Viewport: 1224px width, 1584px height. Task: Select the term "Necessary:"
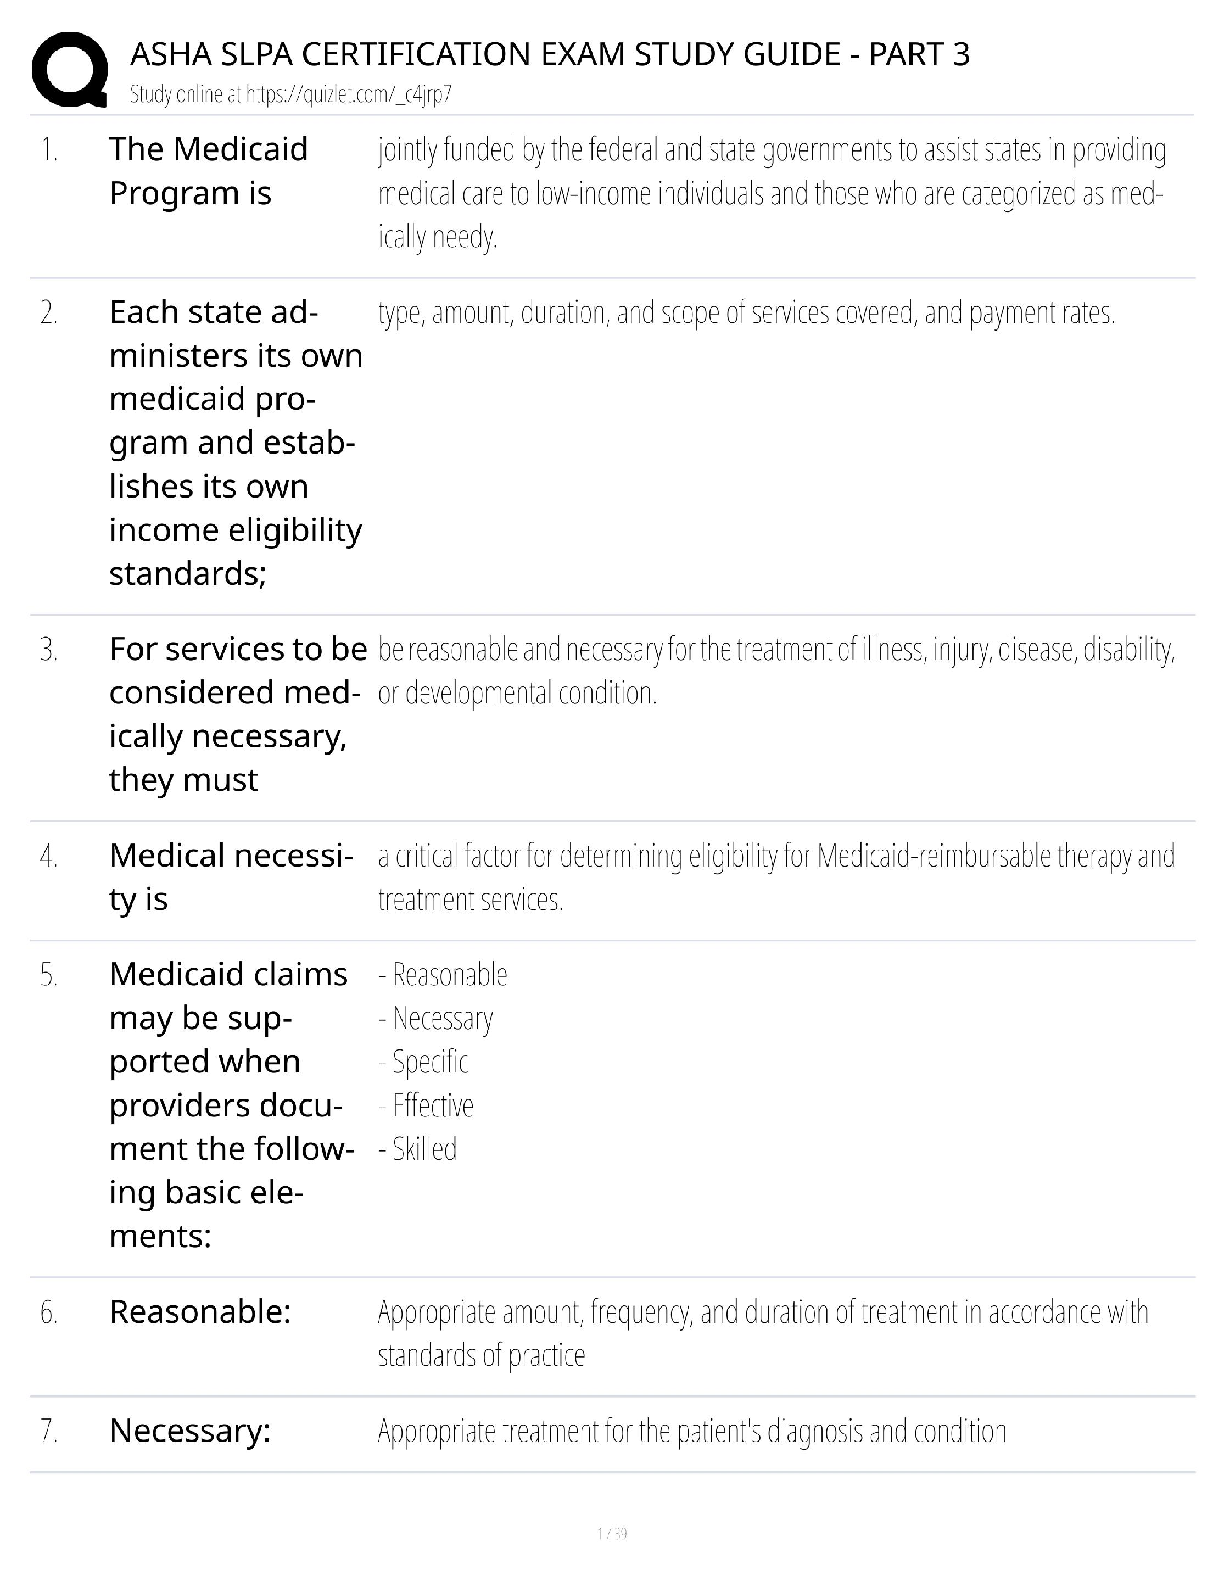tap(190, 1431)
